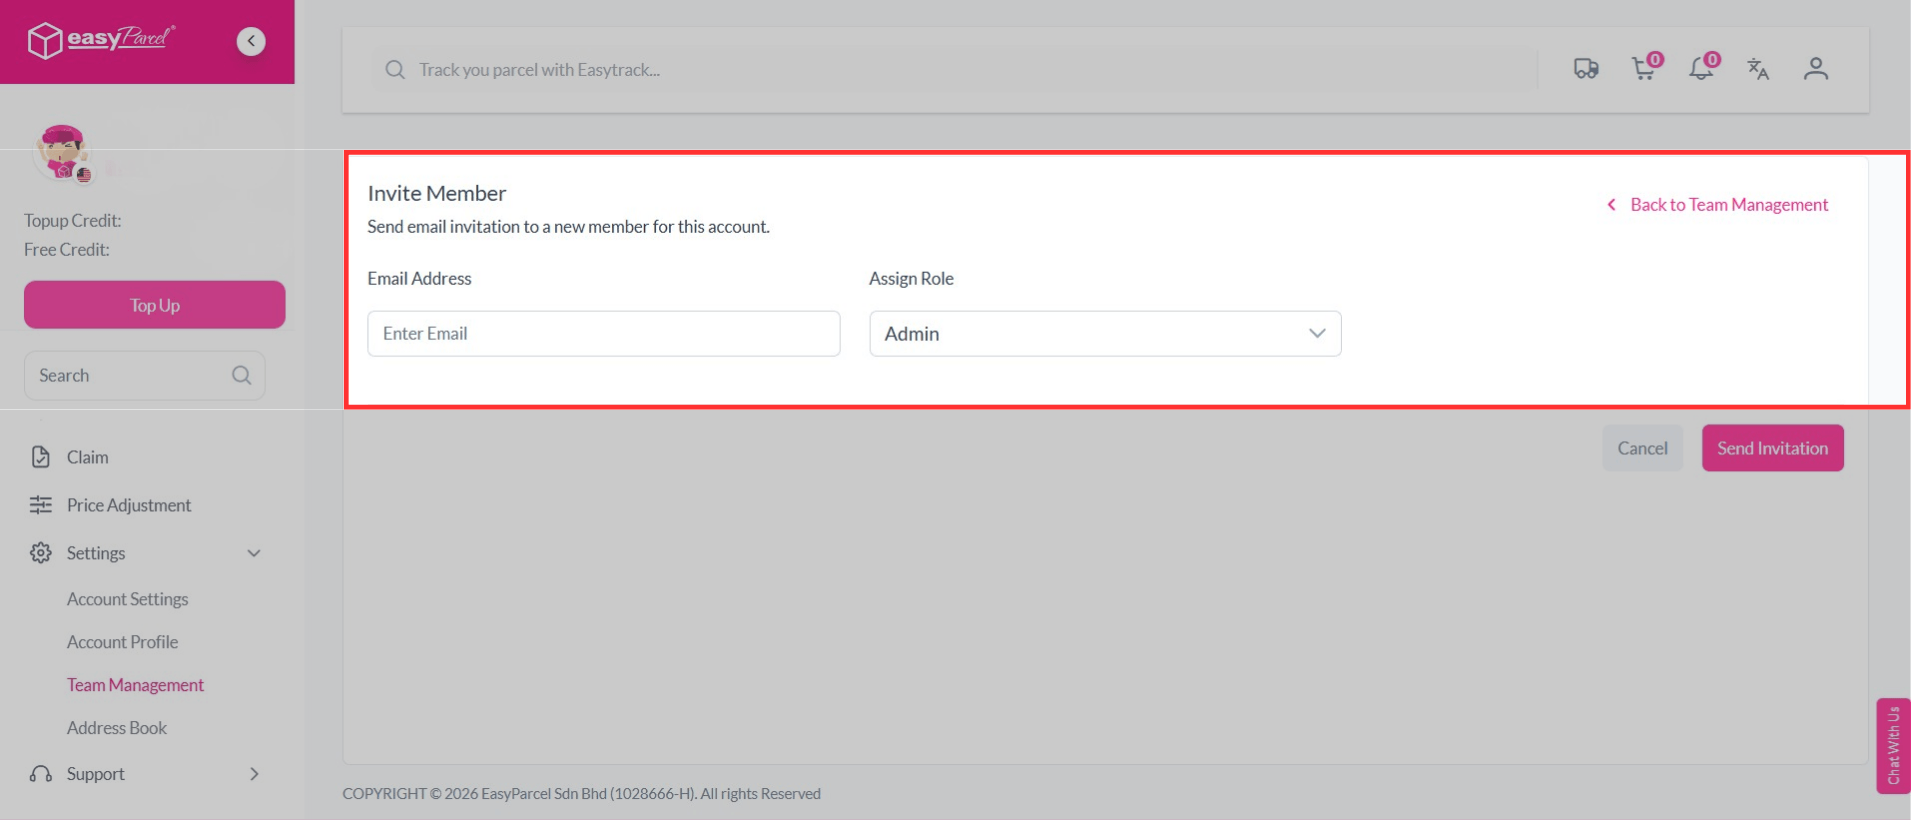Click the "Email Address" label
This screenshot has width=1911, height=820.
[419, 279]
